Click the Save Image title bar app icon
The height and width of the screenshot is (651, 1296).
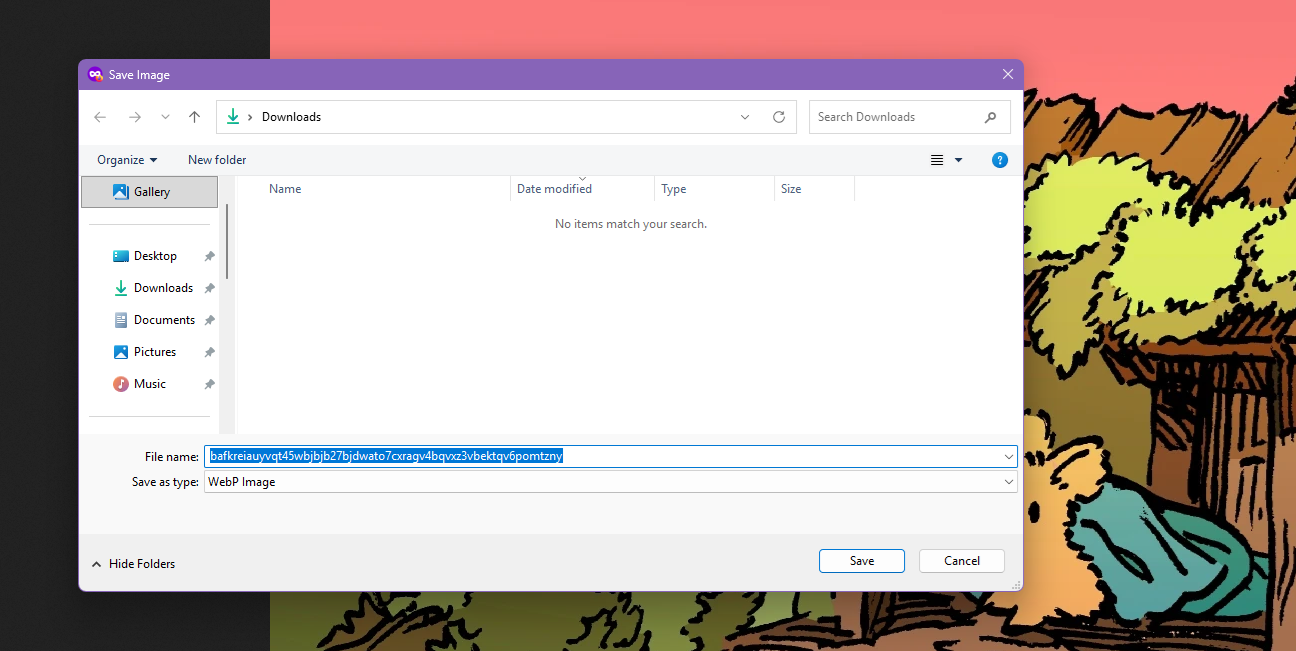(96, 75)
